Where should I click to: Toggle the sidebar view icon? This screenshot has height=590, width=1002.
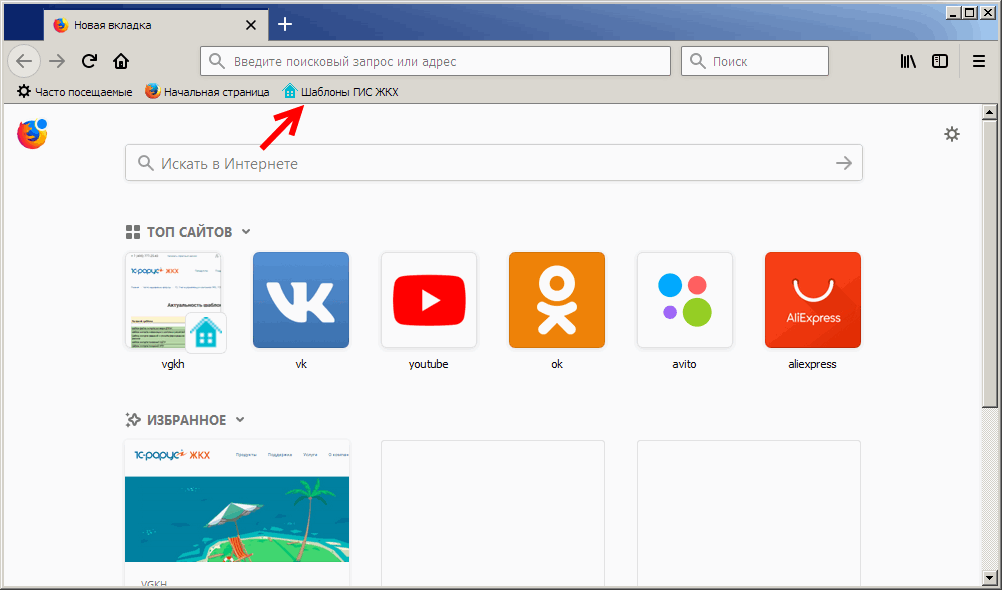[x=940, y=61]
